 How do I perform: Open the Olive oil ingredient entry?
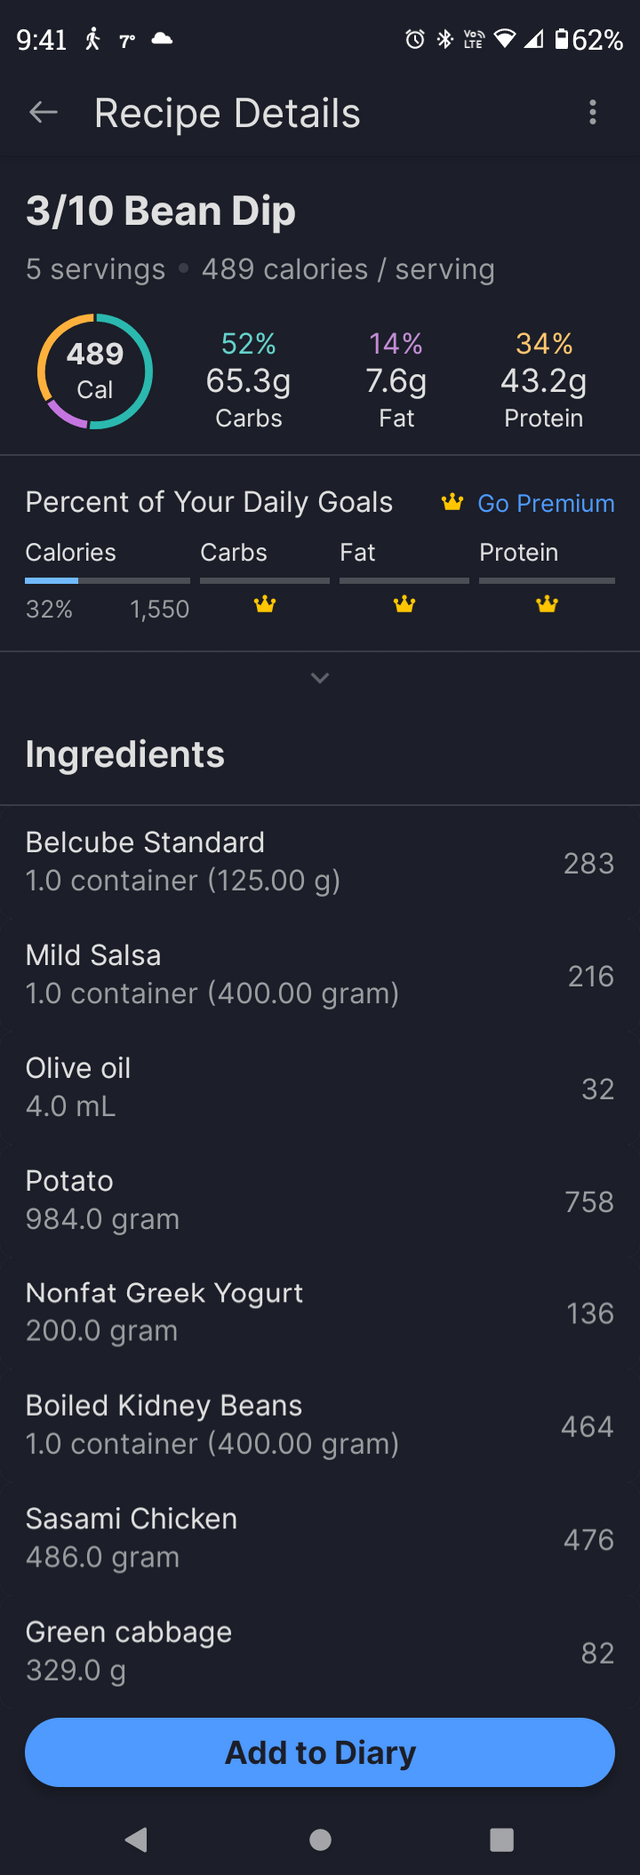(320, 1087)
